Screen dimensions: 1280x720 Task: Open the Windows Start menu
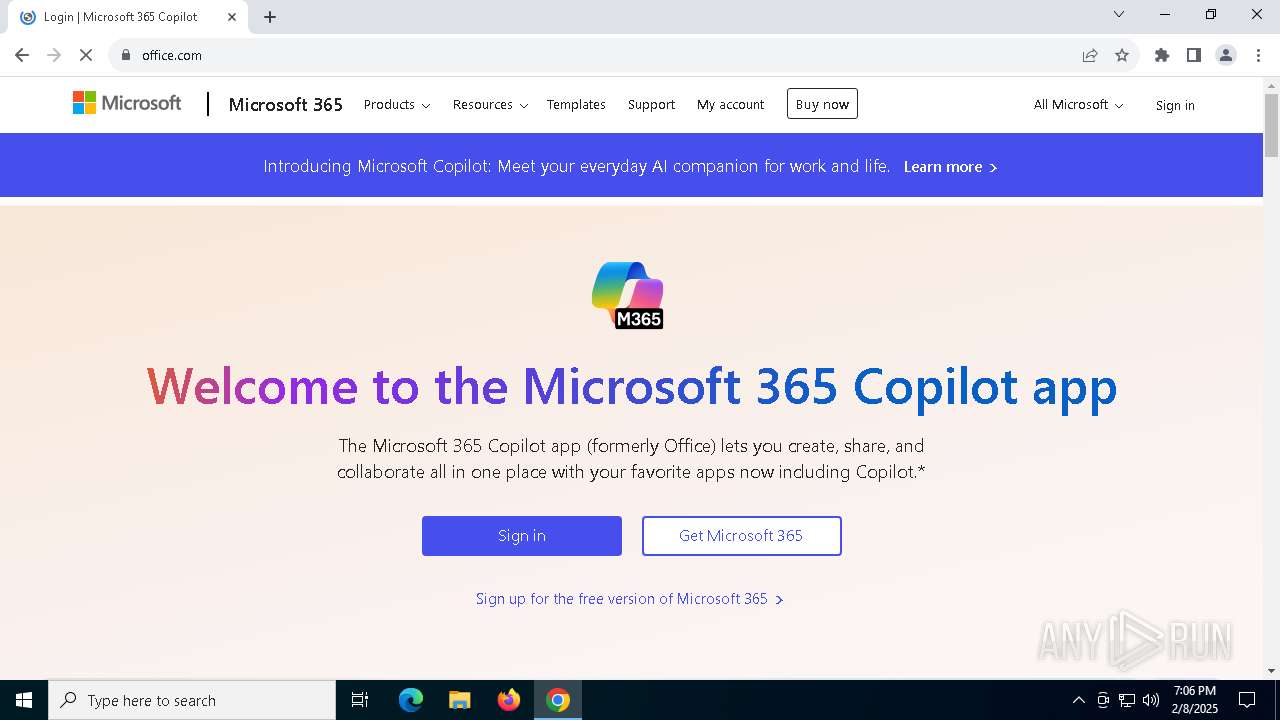(24, 700)
